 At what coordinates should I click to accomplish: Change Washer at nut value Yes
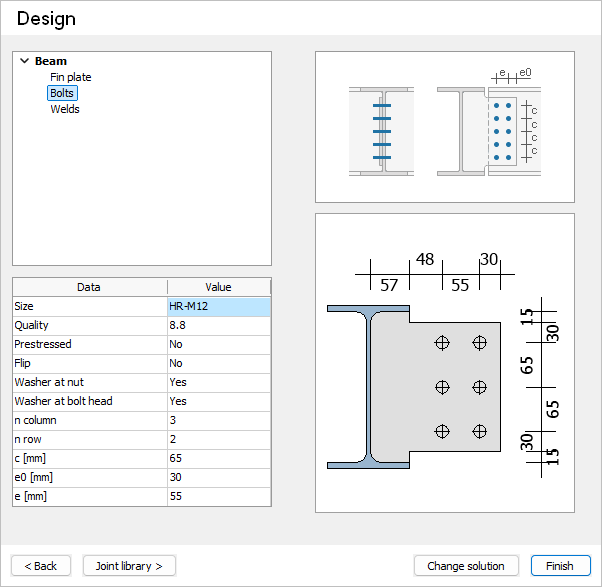[x=219, y=382]
